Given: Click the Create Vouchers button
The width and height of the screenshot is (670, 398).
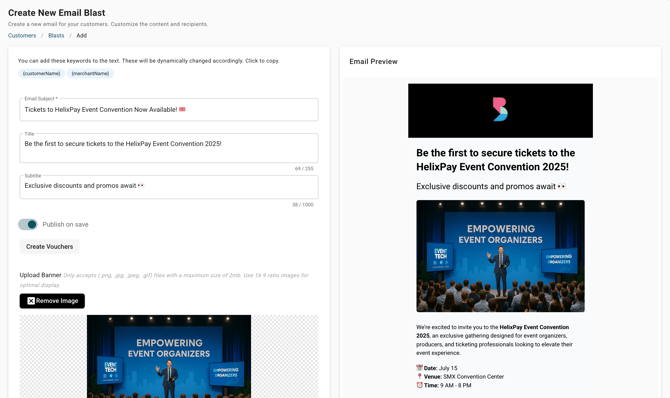Looking at the screenshot, I should coord(50,247).
